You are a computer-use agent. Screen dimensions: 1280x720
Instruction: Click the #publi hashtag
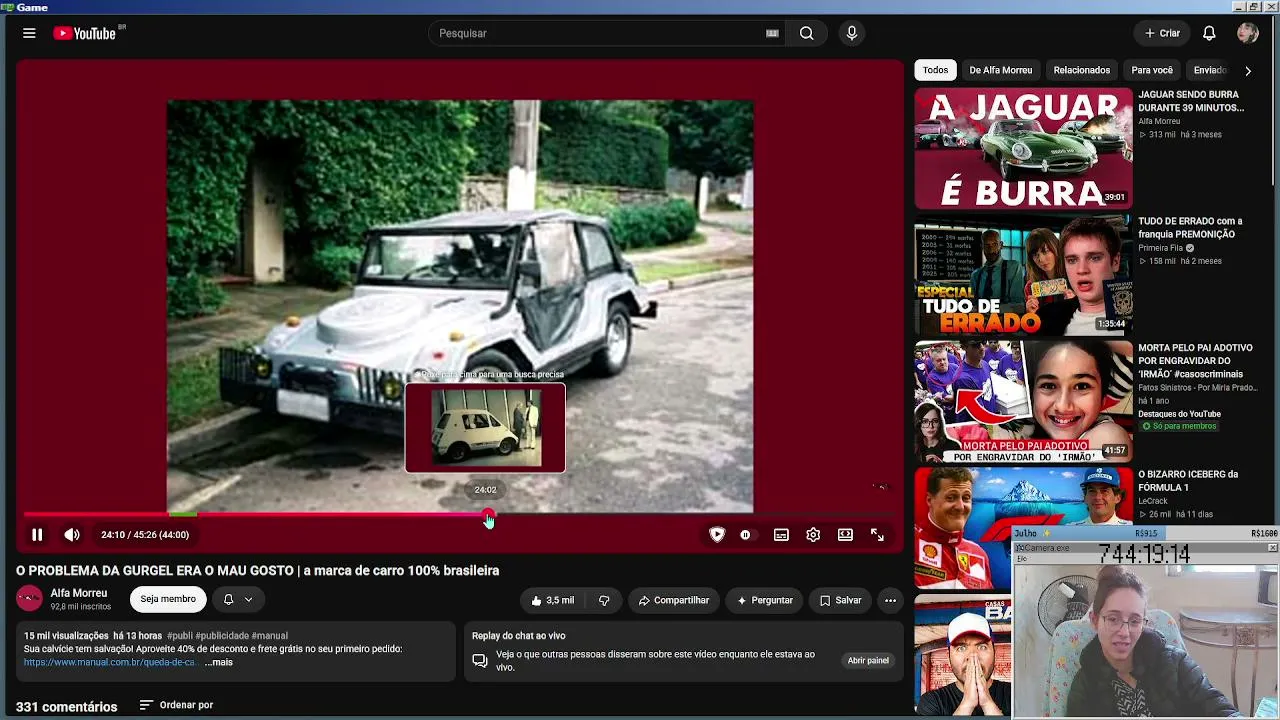pos(179,636)
